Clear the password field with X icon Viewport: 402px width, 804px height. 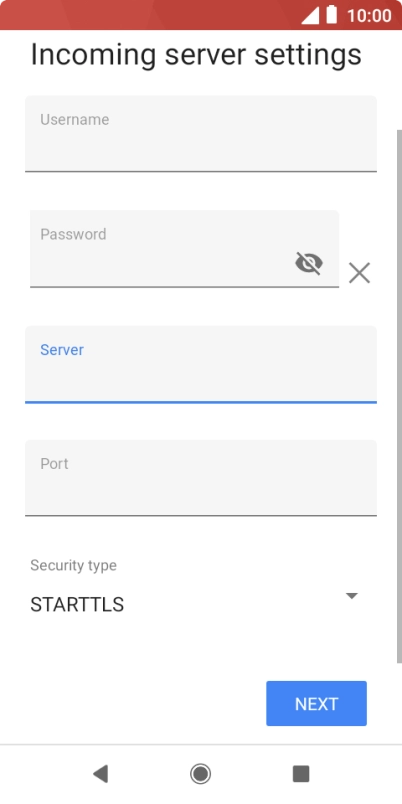pos(359,273)
